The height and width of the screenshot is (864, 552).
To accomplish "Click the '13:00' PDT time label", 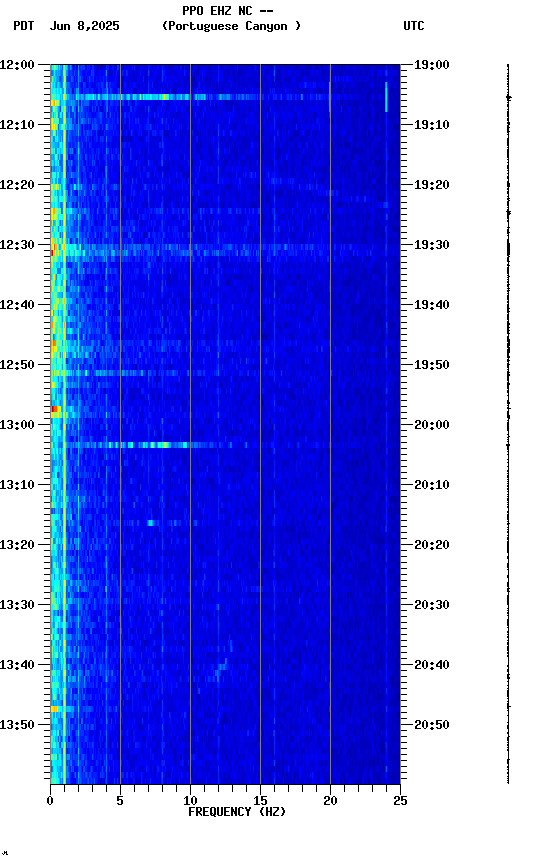I will tap(17, 425).
